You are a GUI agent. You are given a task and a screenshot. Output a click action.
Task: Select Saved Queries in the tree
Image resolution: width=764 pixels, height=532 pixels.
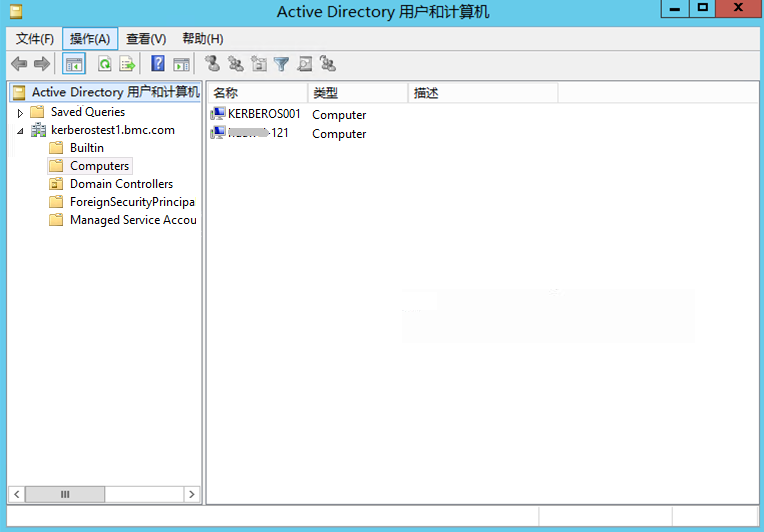pos(88,112)
